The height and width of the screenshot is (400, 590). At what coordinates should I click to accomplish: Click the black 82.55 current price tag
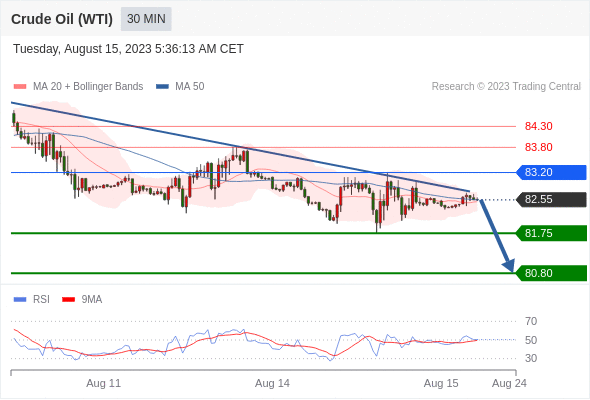coord(550,199)
